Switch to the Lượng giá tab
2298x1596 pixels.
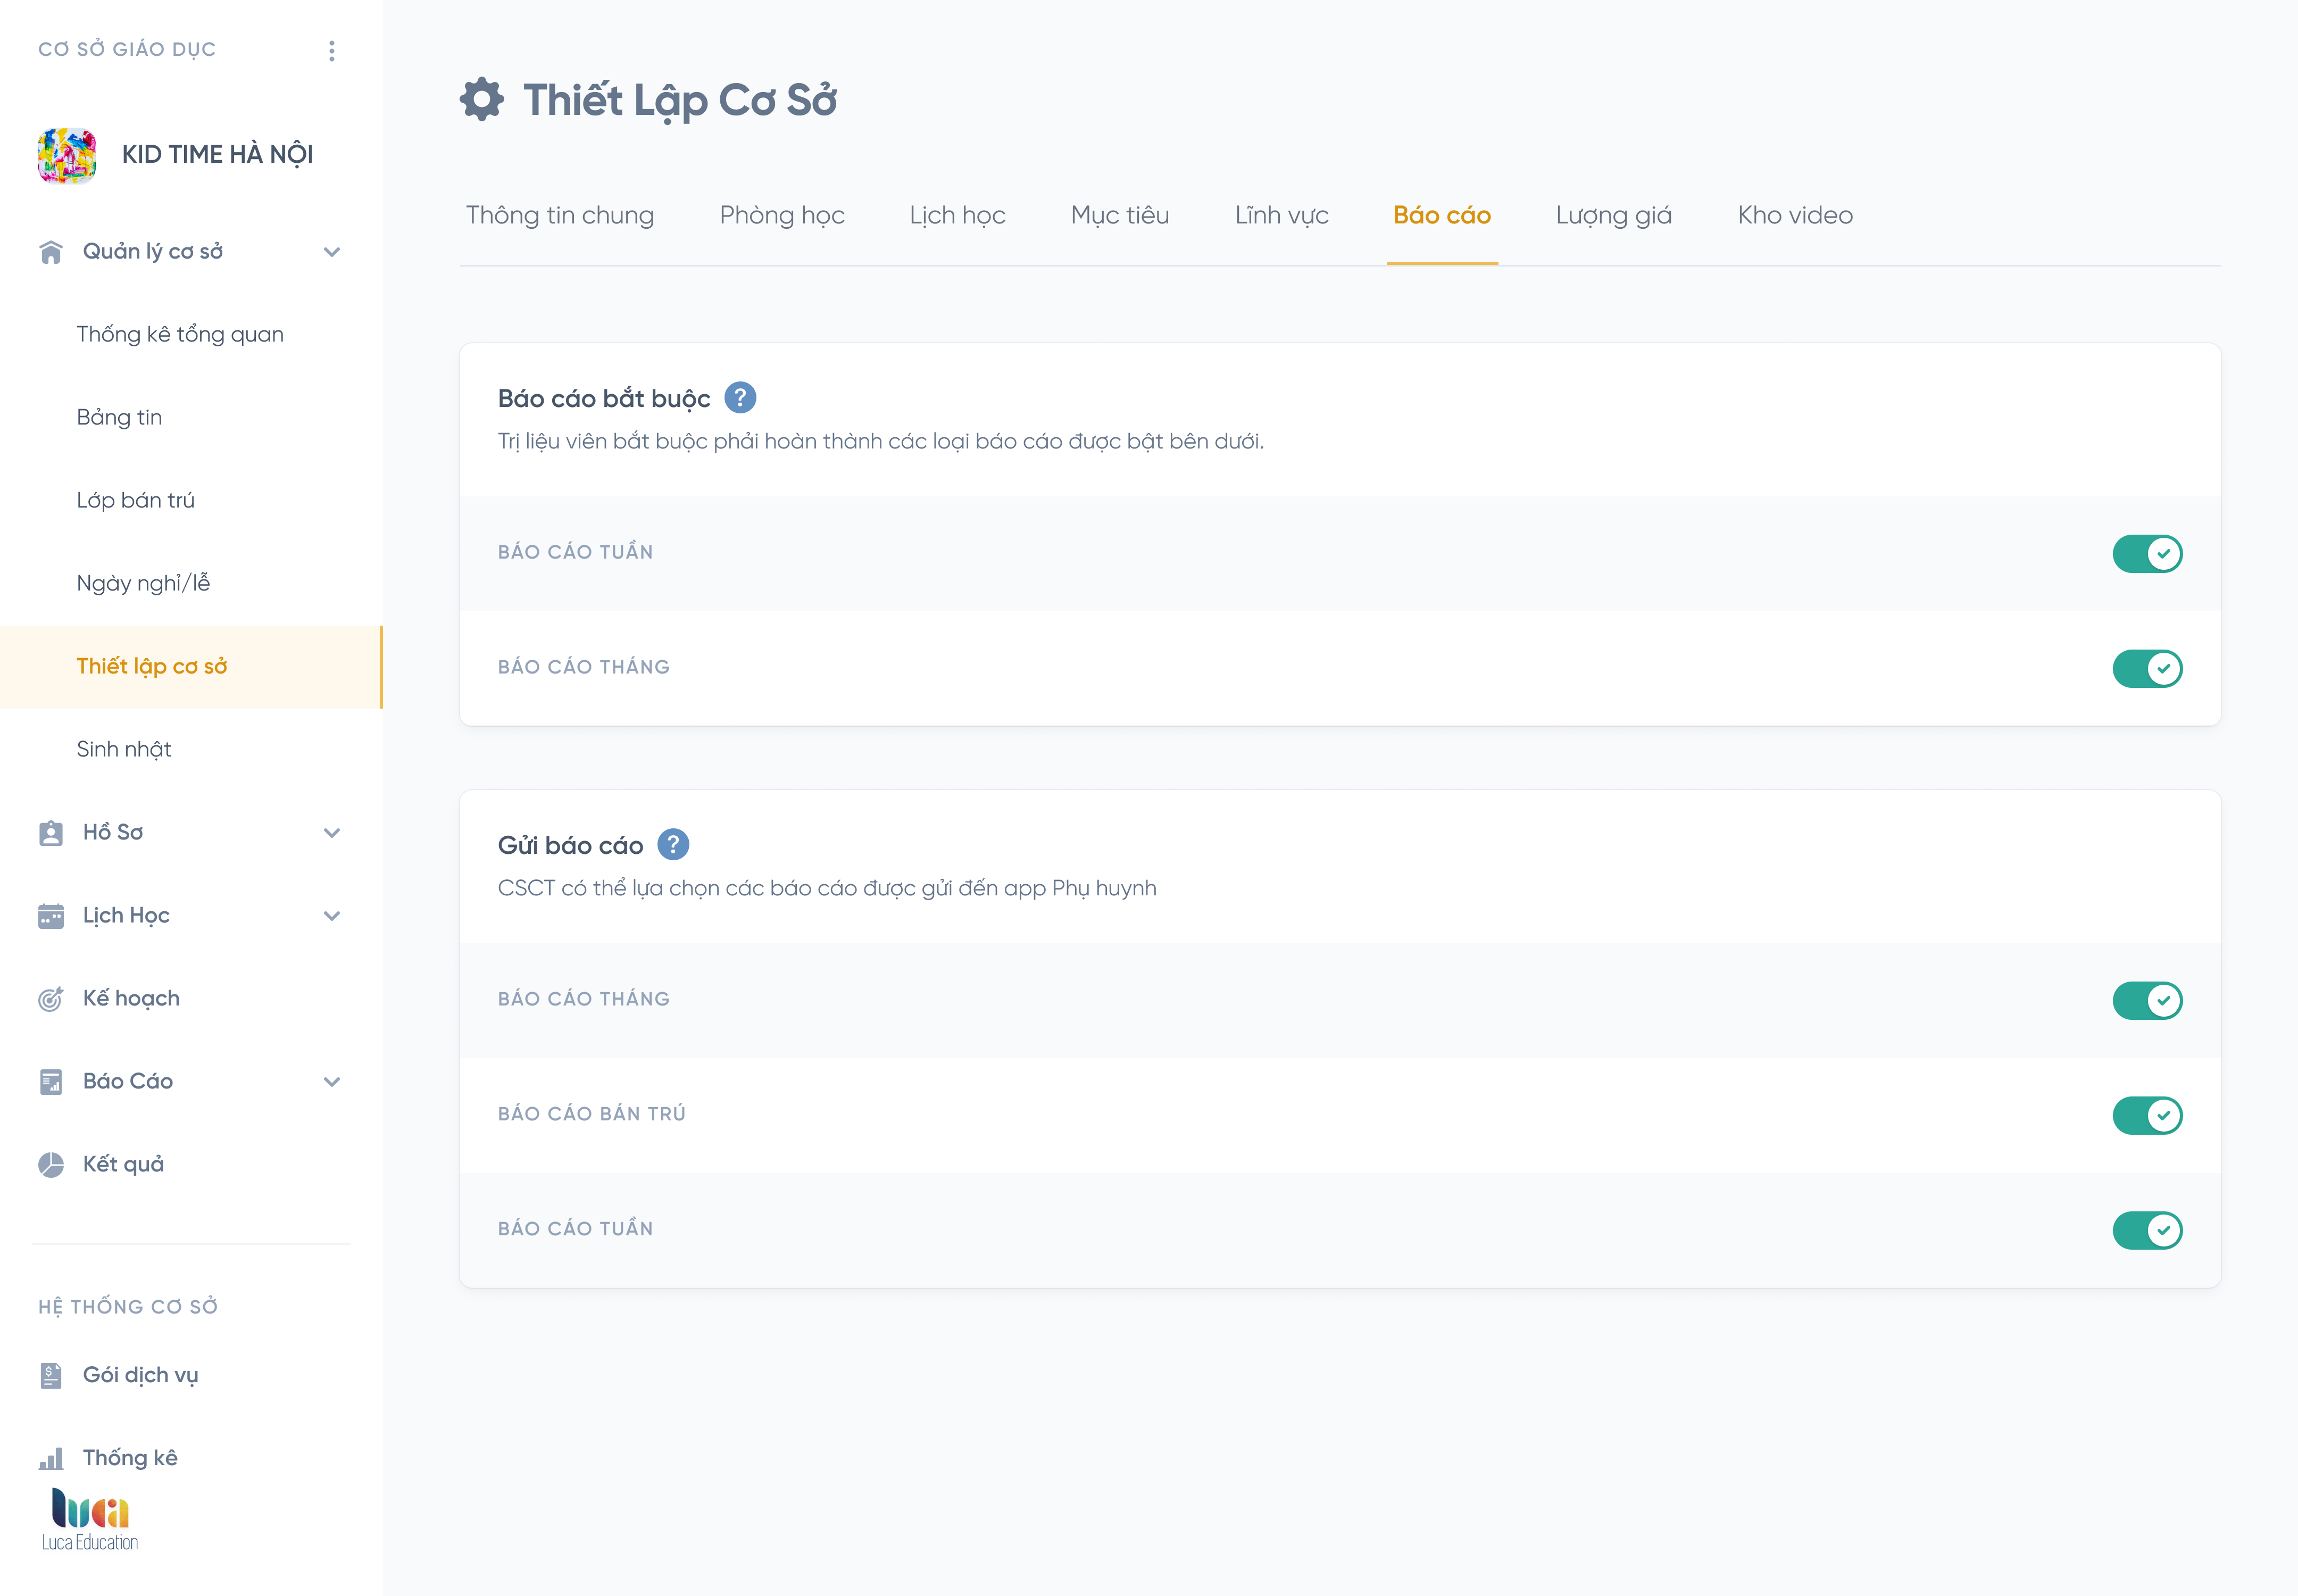[x=1613, y=215]
